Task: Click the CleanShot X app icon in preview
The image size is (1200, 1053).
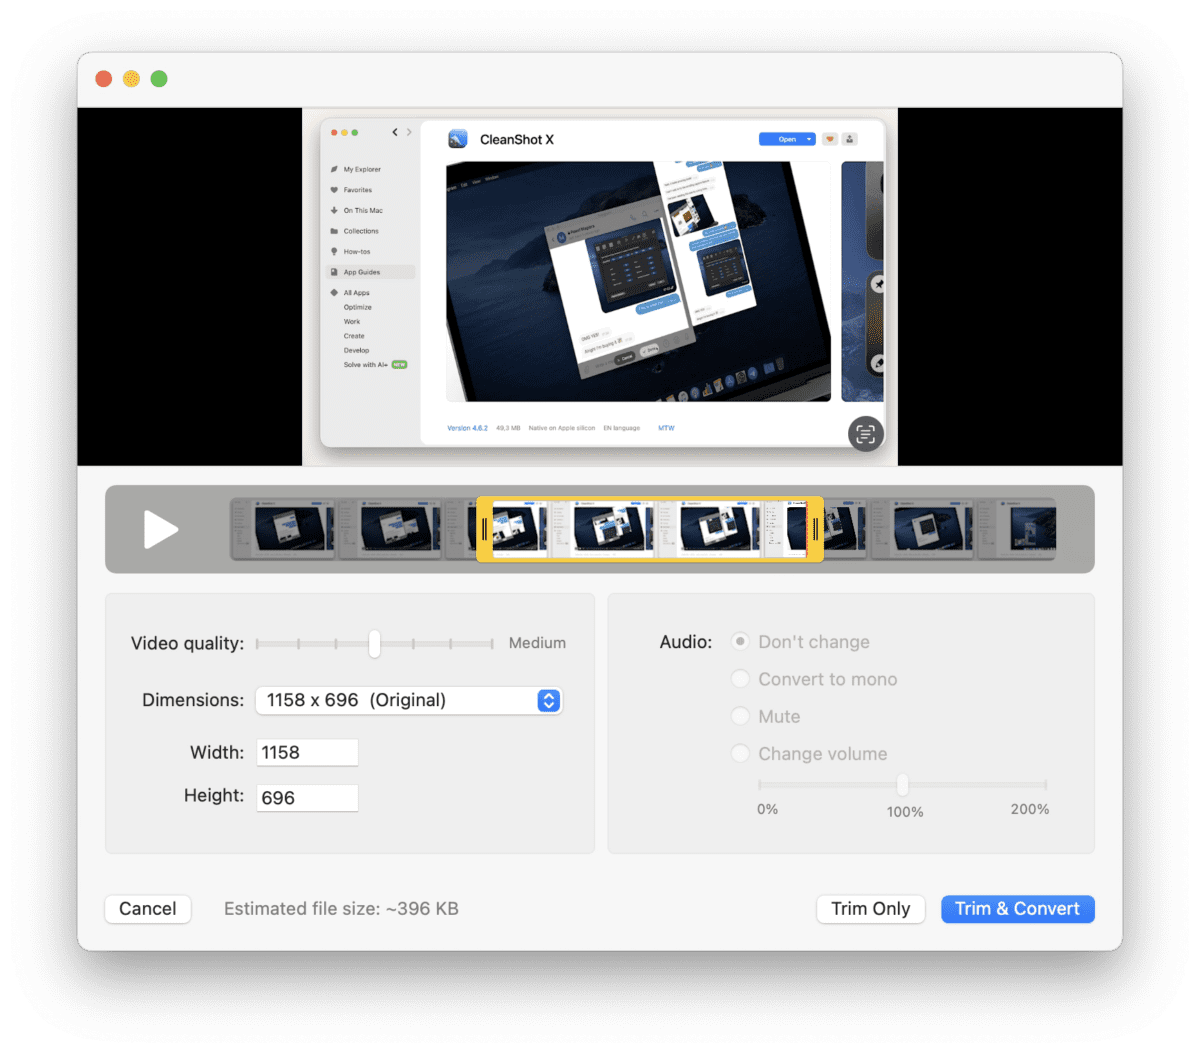Action: click(x=458, y=139)
